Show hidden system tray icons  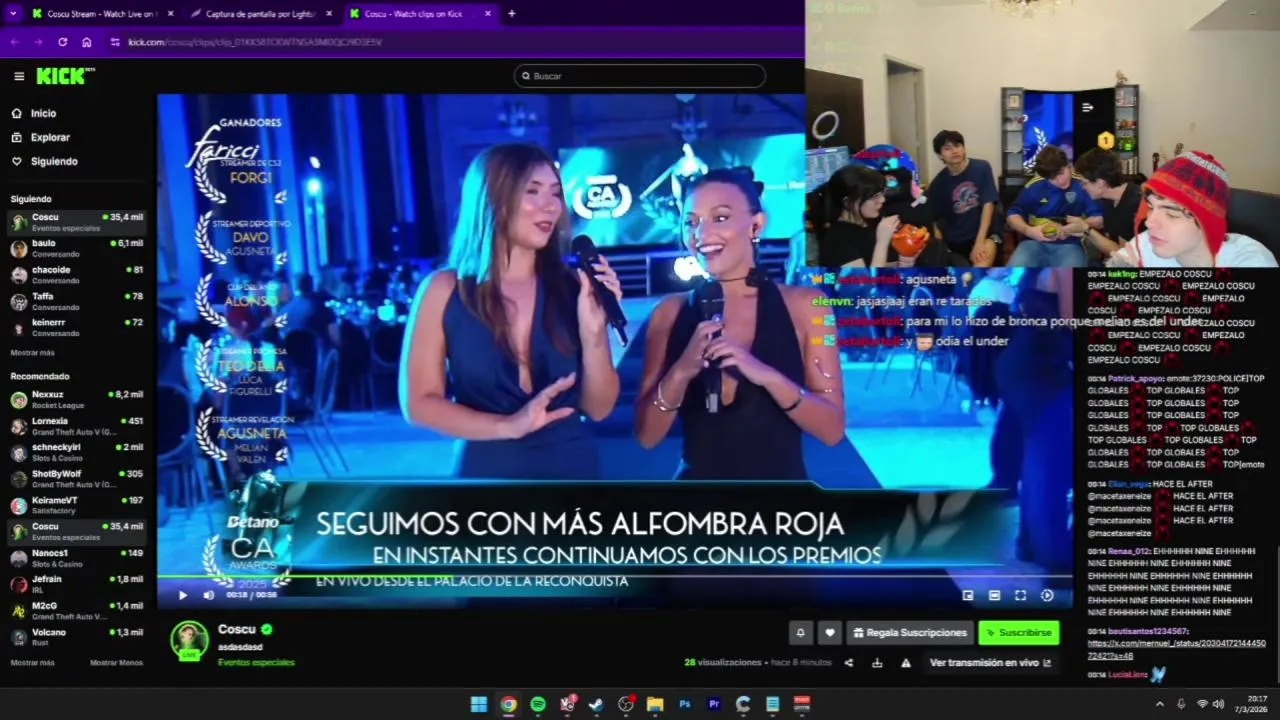pos(1160,704)
